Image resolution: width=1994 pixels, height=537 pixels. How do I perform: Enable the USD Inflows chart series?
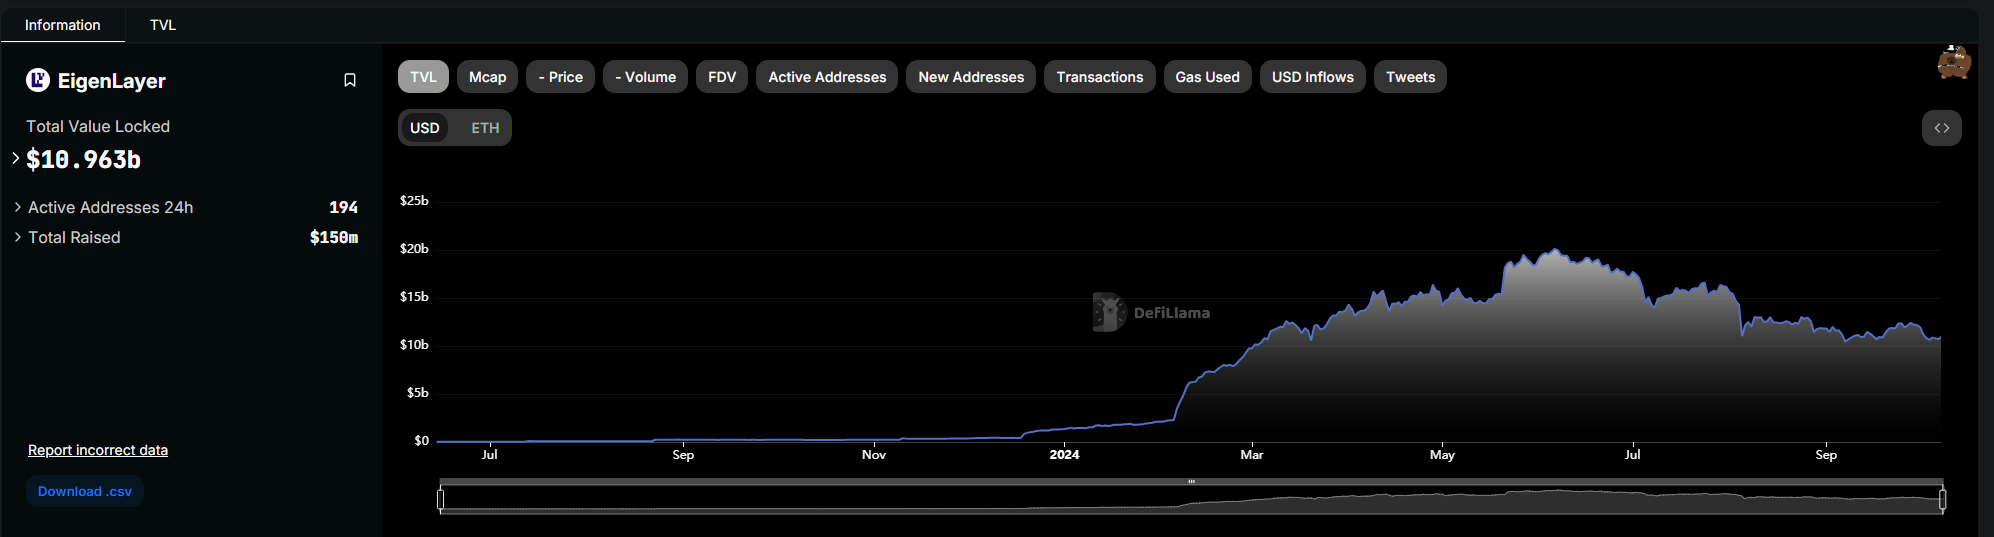(x=1312, y=77)
